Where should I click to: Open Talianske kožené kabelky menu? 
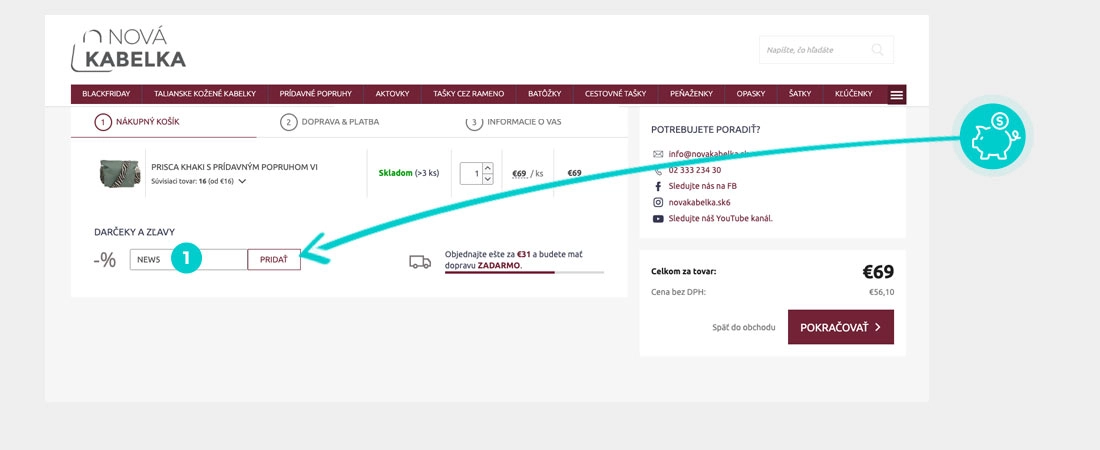tap(205, 94)
